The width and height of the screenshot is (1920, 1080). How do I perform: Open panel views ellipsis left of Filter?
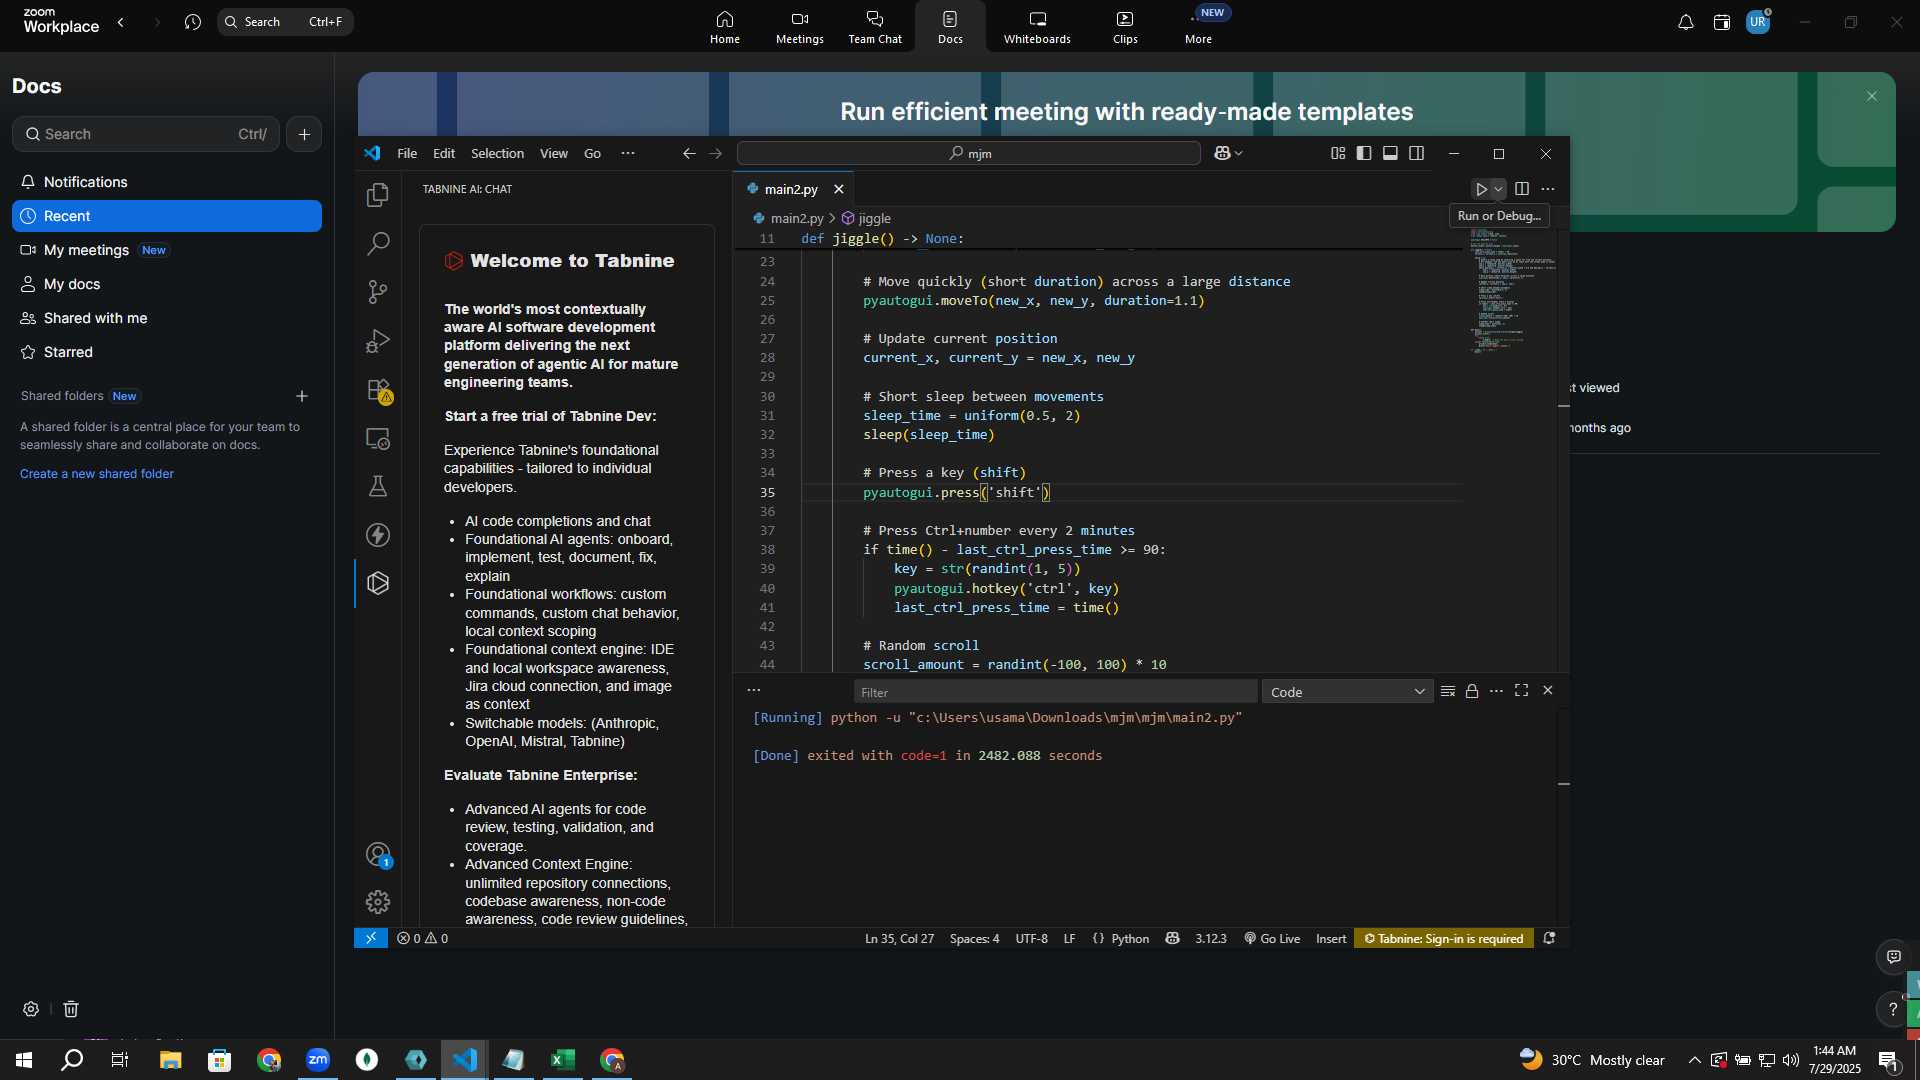754,691
